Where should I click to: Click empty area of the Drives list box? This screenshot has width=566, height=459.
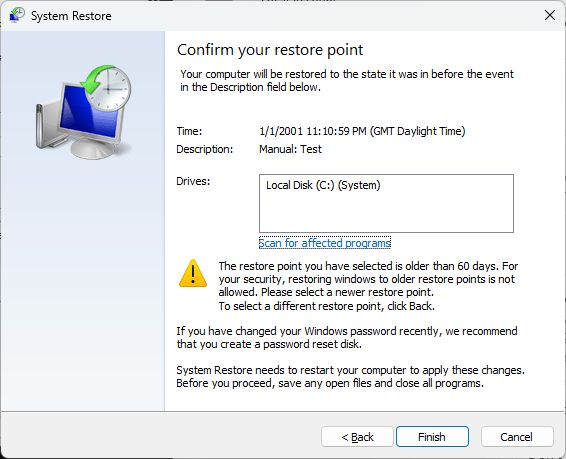386,213
